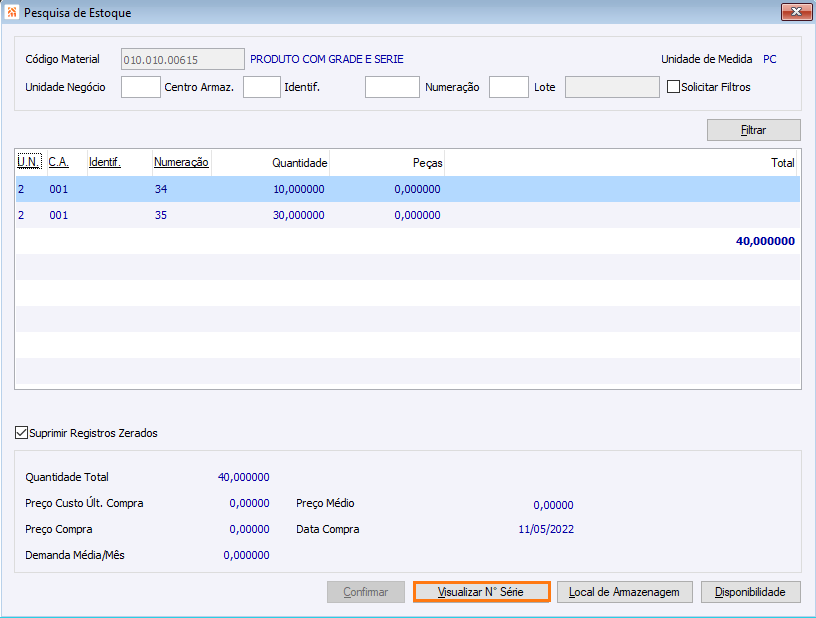Uncheck Suprimir Registros Zerados
This screenshot has width=816, height=618.
point(22,433)
